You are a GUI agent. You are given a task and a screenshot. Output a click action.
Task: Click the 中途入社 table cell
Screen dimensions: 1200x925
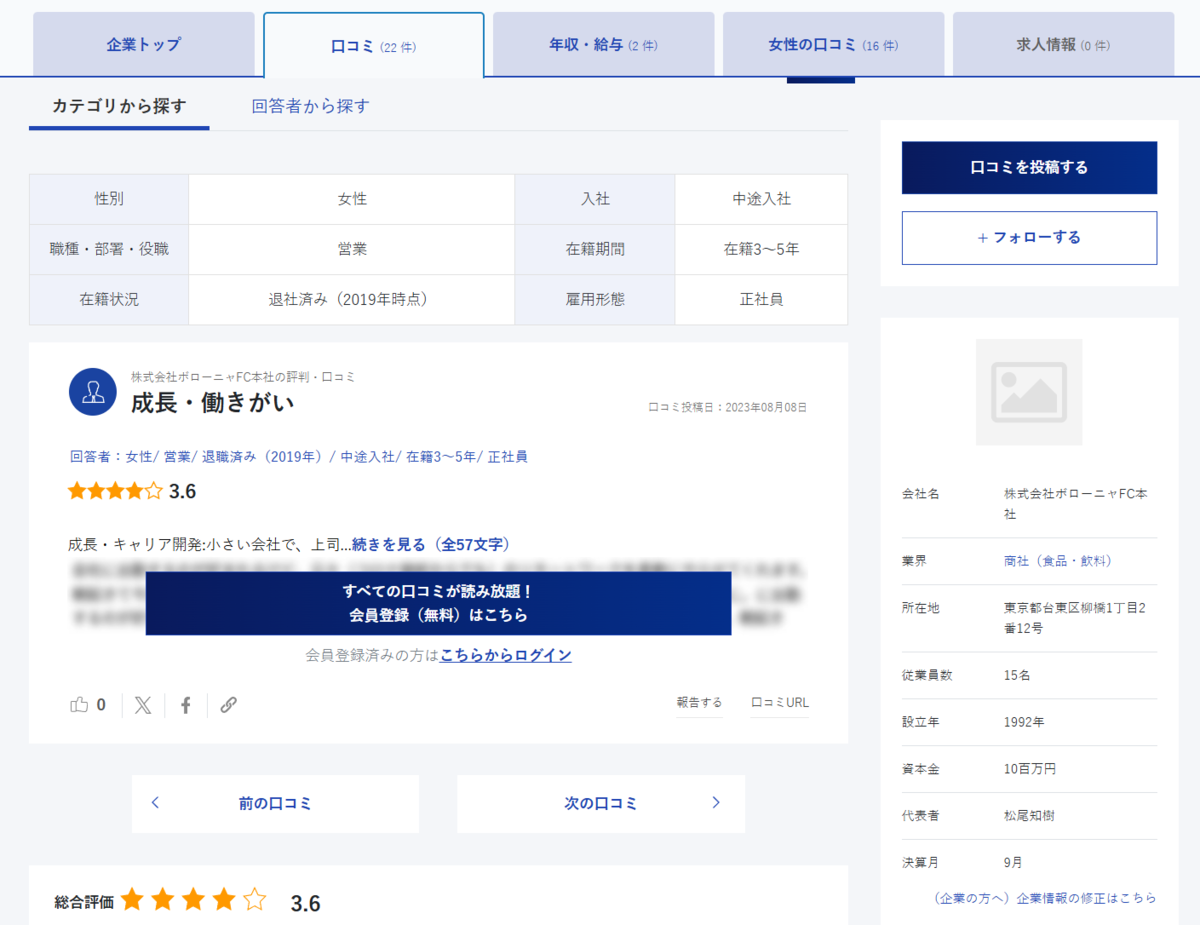click(761, 199)
